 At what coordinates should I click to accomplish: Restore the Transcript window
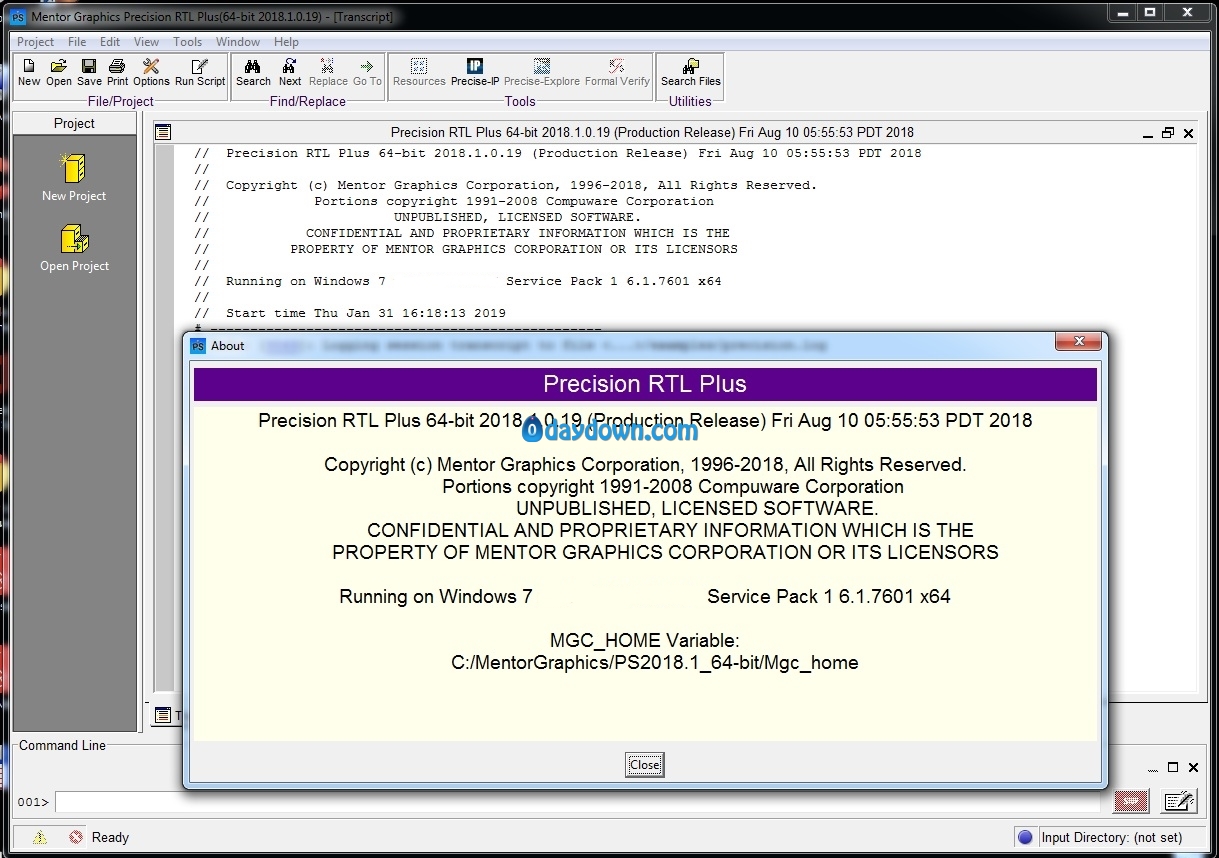1168,133
